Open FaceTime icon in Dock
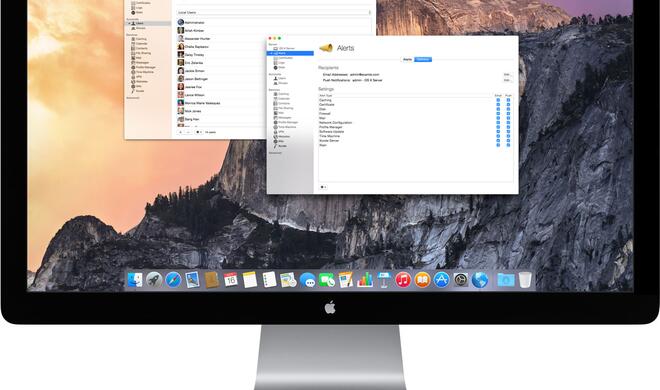 [x=327, y=280]
